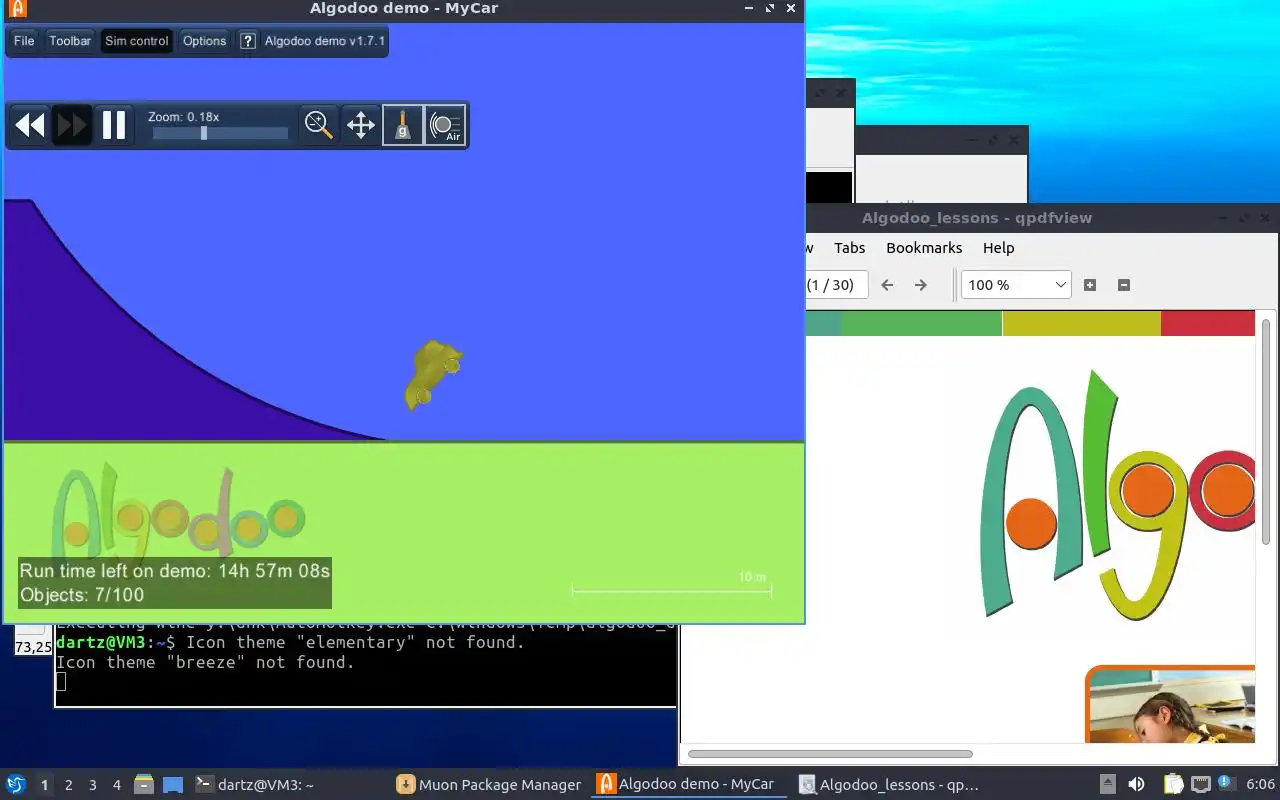The height and width of the screenshot is (800, 1280).
Task: Click the greyed-out redo forward button
Action: point(72,125)
